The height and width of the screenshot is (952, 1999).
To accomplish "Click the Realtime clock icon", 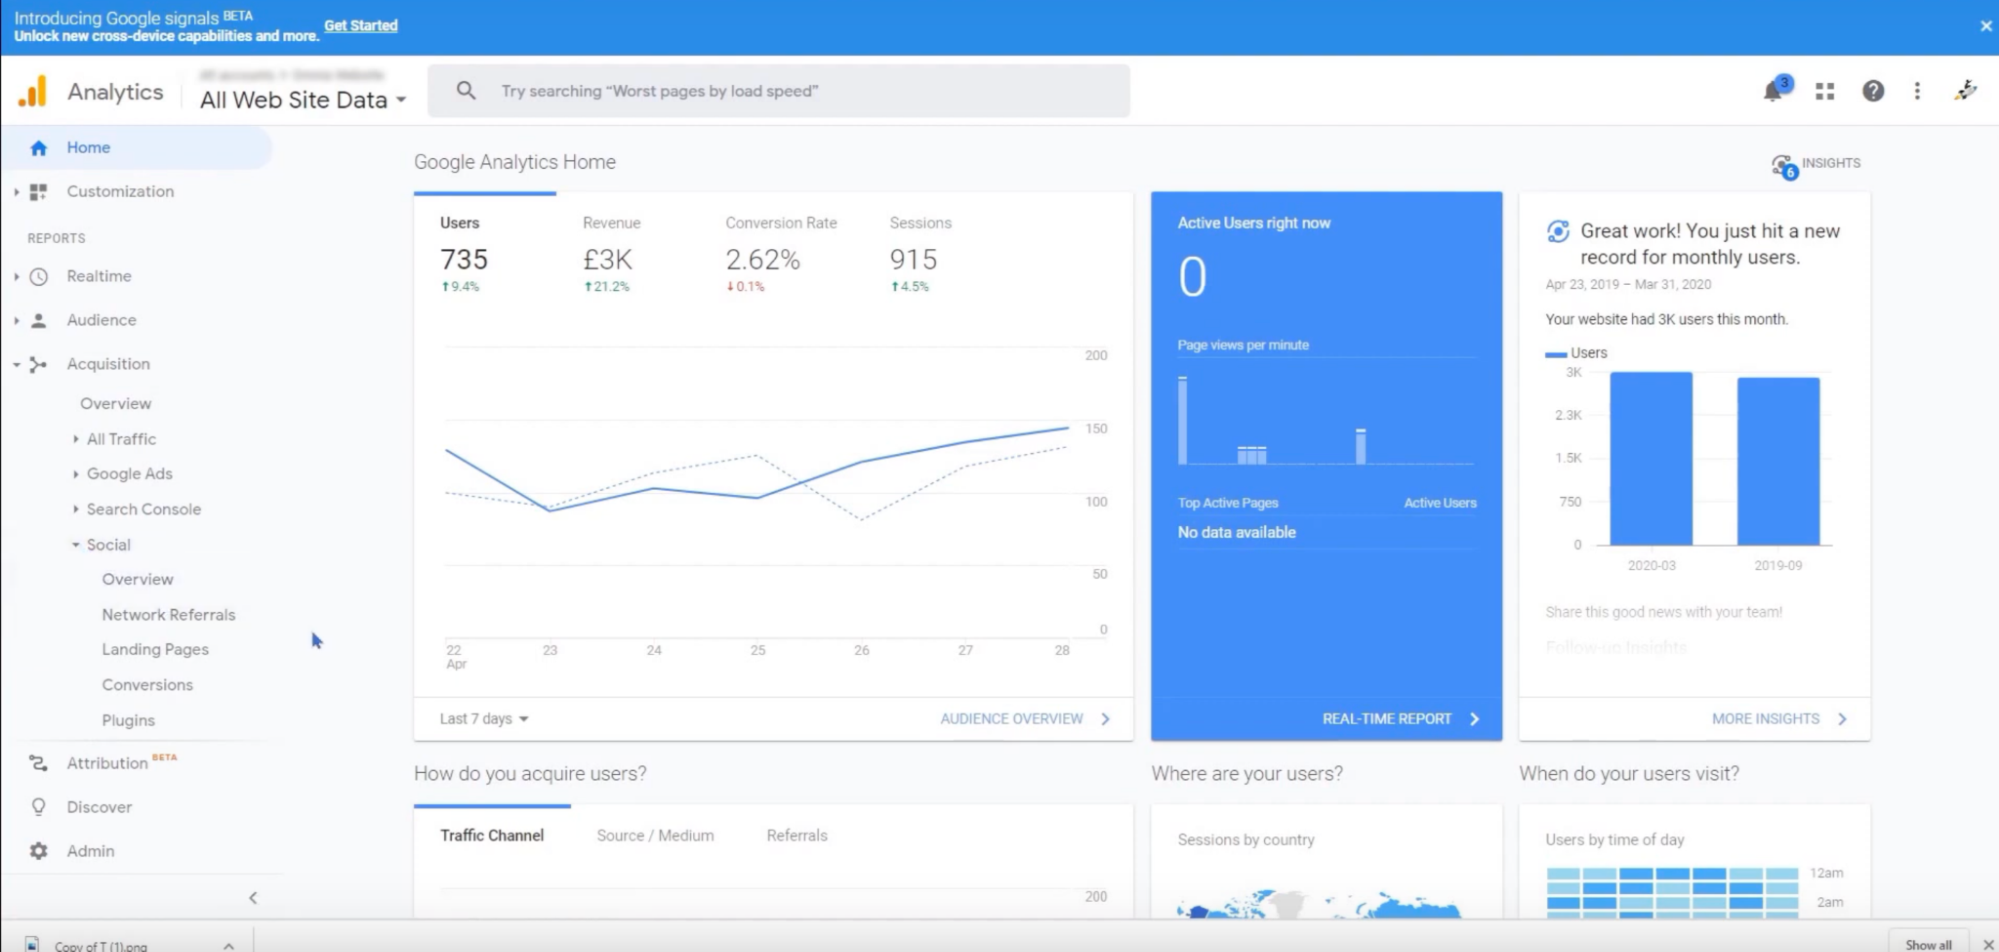I will 39,277.
